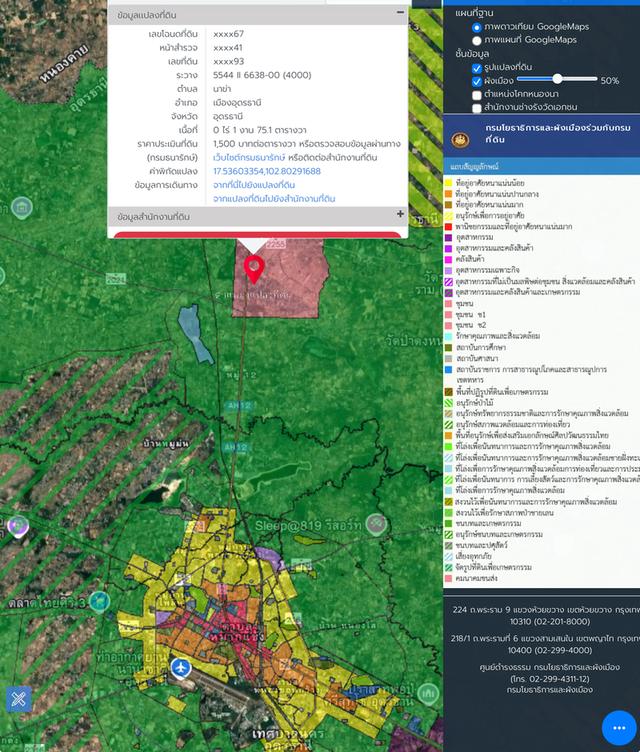Screen dimensions: 640x752
Task: Enable the ตำแหน่งโคกหนองนา layer checkbox
Action: (477, 94)
